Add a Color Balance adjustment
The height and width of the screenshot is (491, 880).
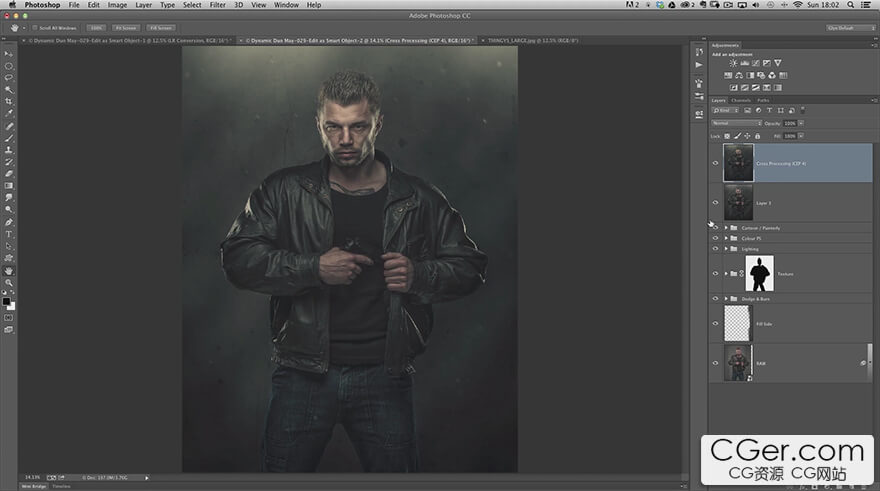[739, 75]
